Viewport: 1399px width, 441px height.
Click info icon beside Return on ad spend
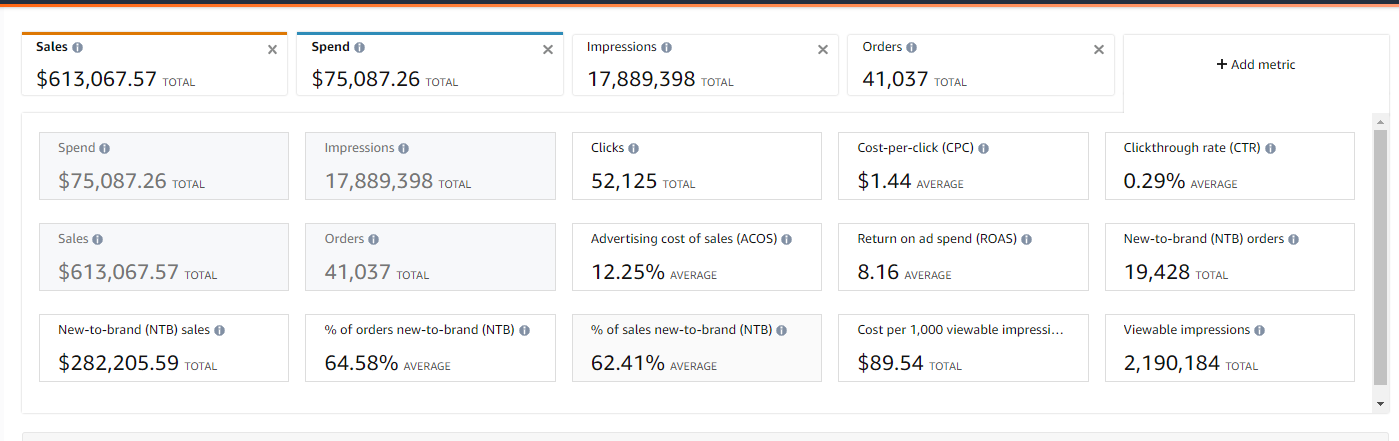pos(1026,240)
